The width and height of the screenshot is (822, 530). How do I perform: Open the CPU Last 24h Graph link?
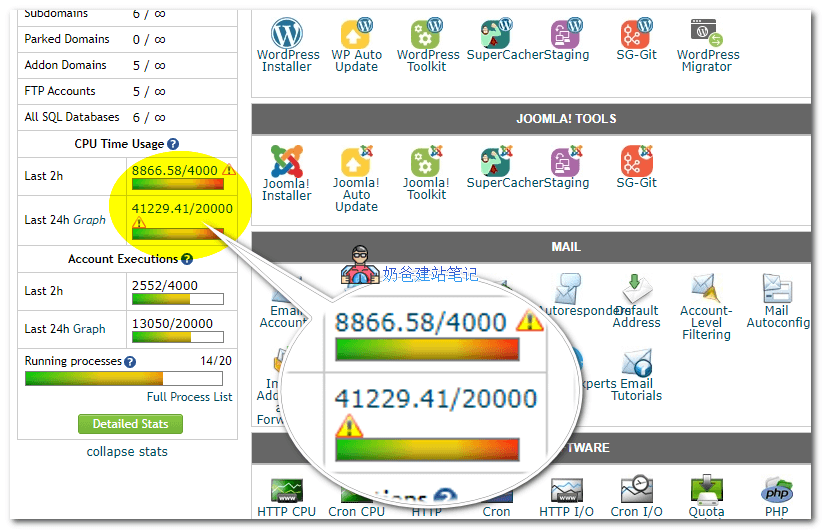[89, 220]
